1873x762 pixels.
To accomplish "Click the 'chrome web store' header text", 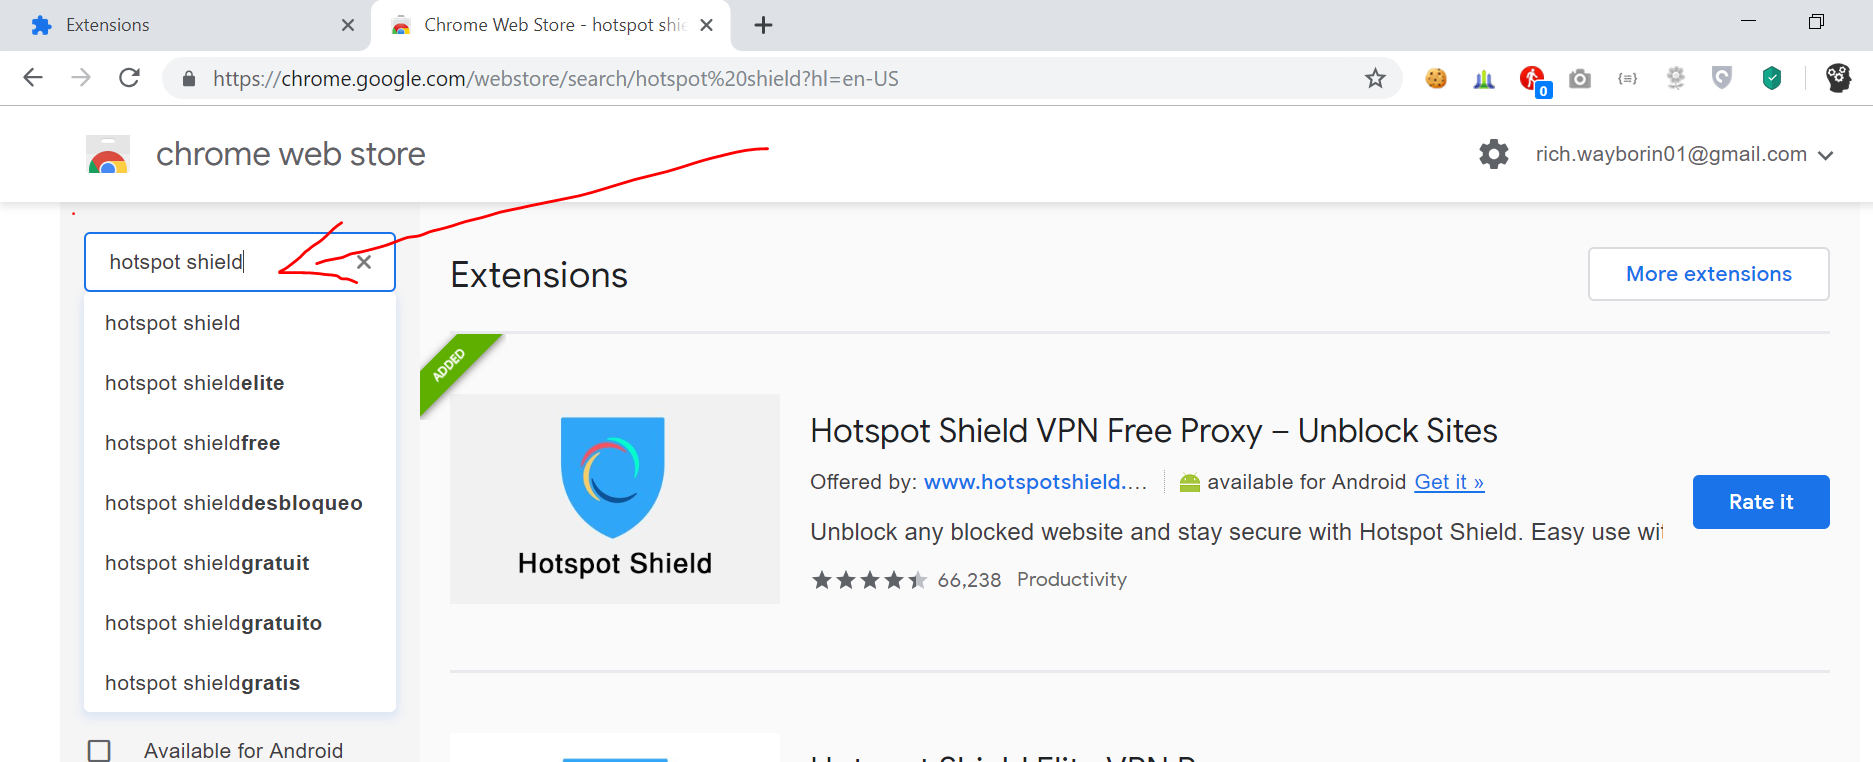I will click(x=291, y=154).
